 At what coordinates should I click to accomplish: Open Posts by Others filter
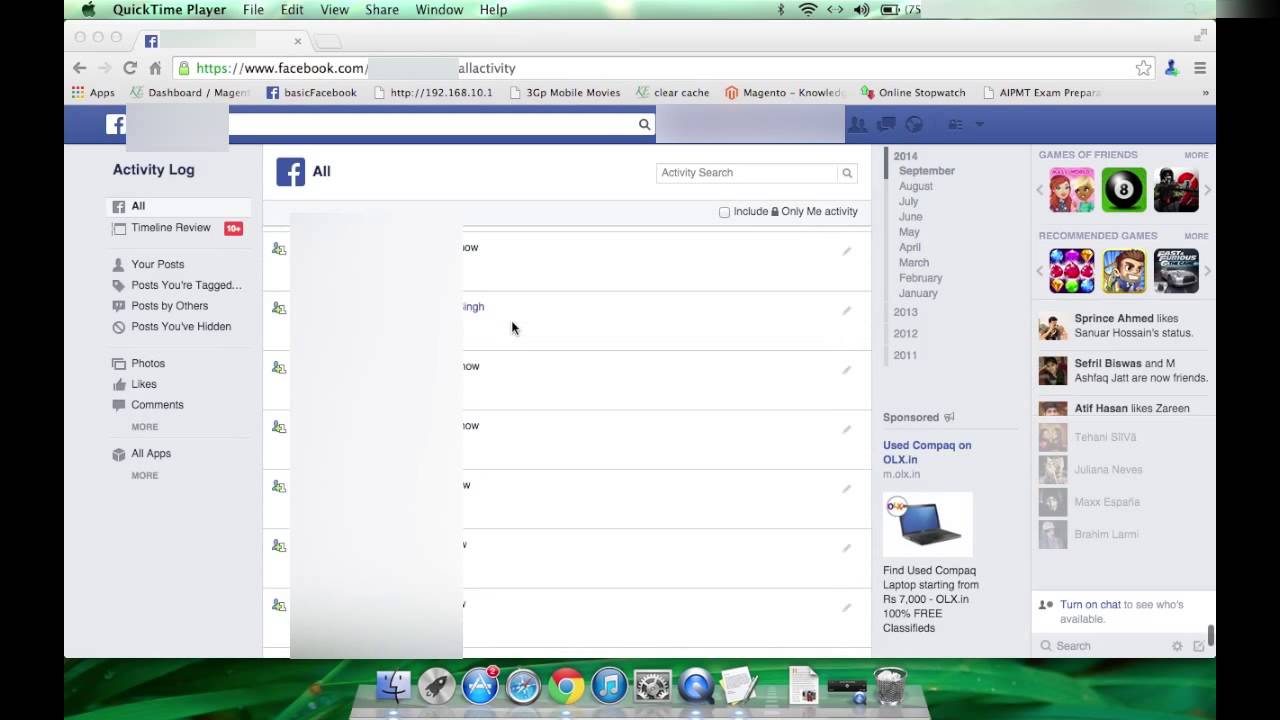tap(170, 306)
